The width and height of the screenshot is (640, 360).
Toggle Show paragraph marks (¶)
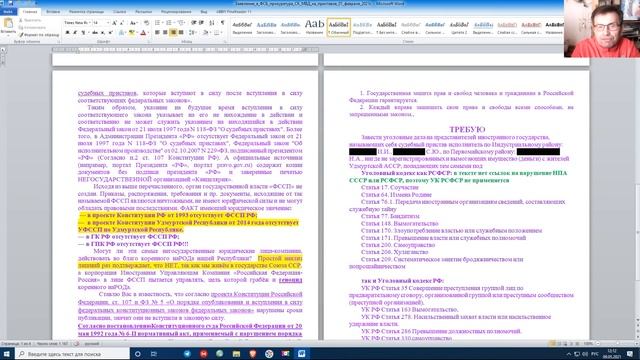click(222, 23)
